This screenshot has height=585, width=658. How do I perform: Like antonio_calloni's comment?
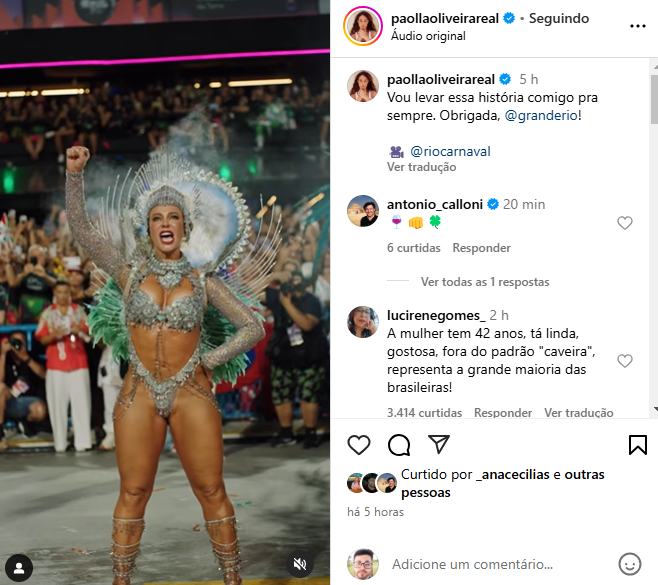(x=624, y=223)
